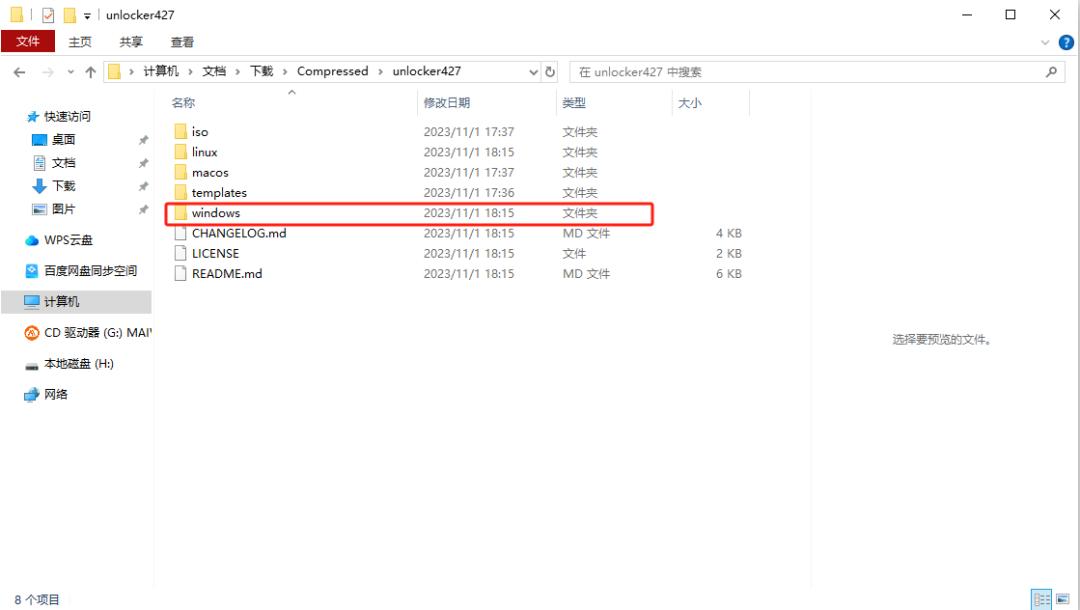Expand the customize quick access toolbar dropdown
The width and height of the screenshot is (1080, 610).
coord(87,14)
